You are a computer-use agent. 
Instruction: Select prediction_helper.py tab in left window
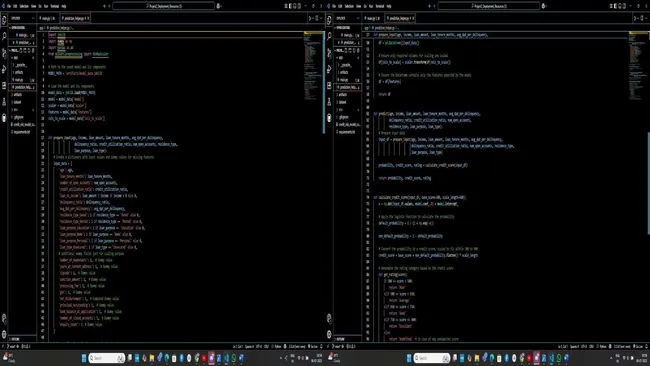75,18
